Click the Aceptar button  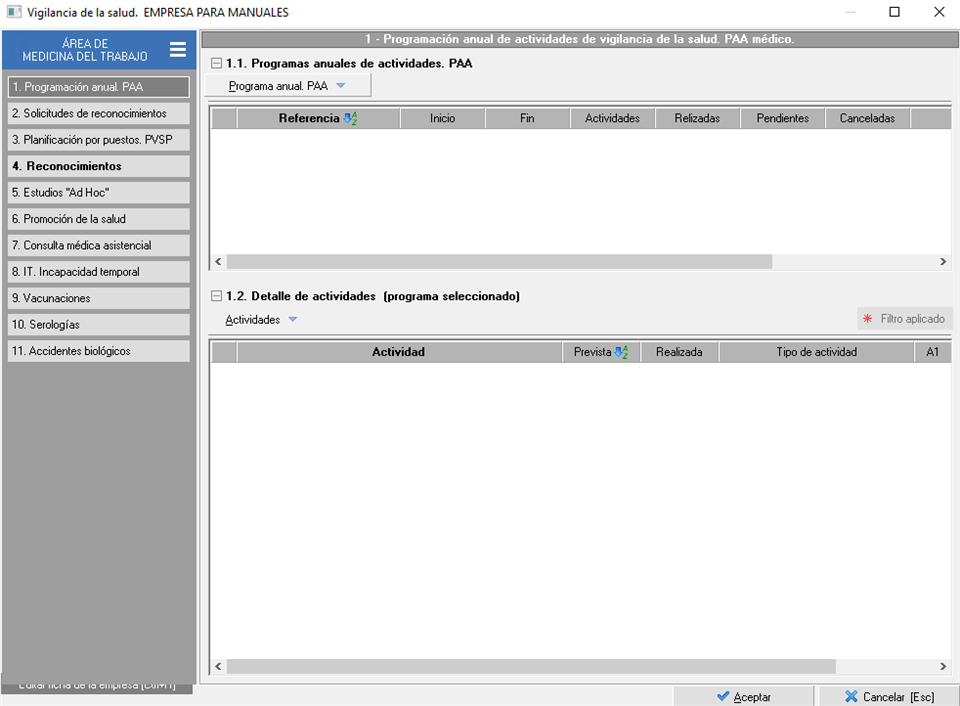click(744, 696)
